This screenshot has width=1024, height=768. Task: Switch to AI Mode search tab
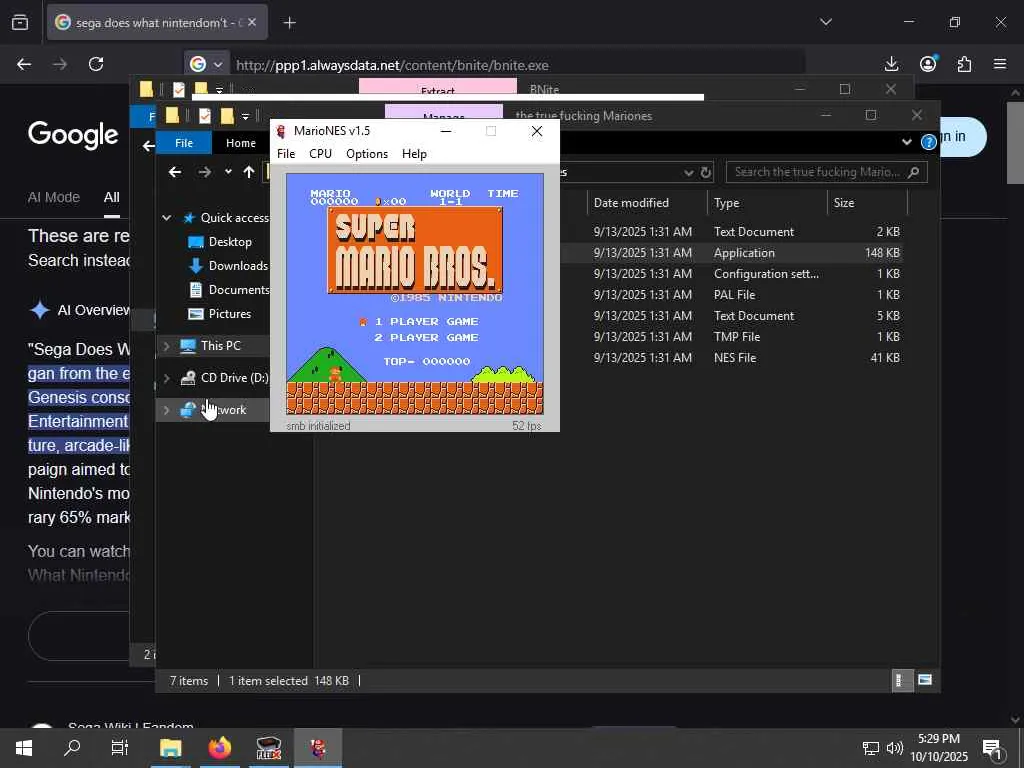click(x=54, y=197)
